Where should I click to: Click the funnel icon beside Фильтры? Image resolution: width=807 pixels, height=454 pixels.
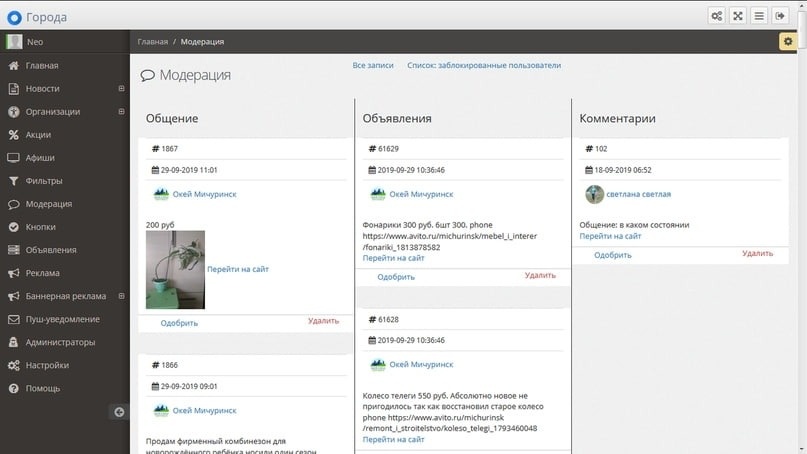point(13,181)
